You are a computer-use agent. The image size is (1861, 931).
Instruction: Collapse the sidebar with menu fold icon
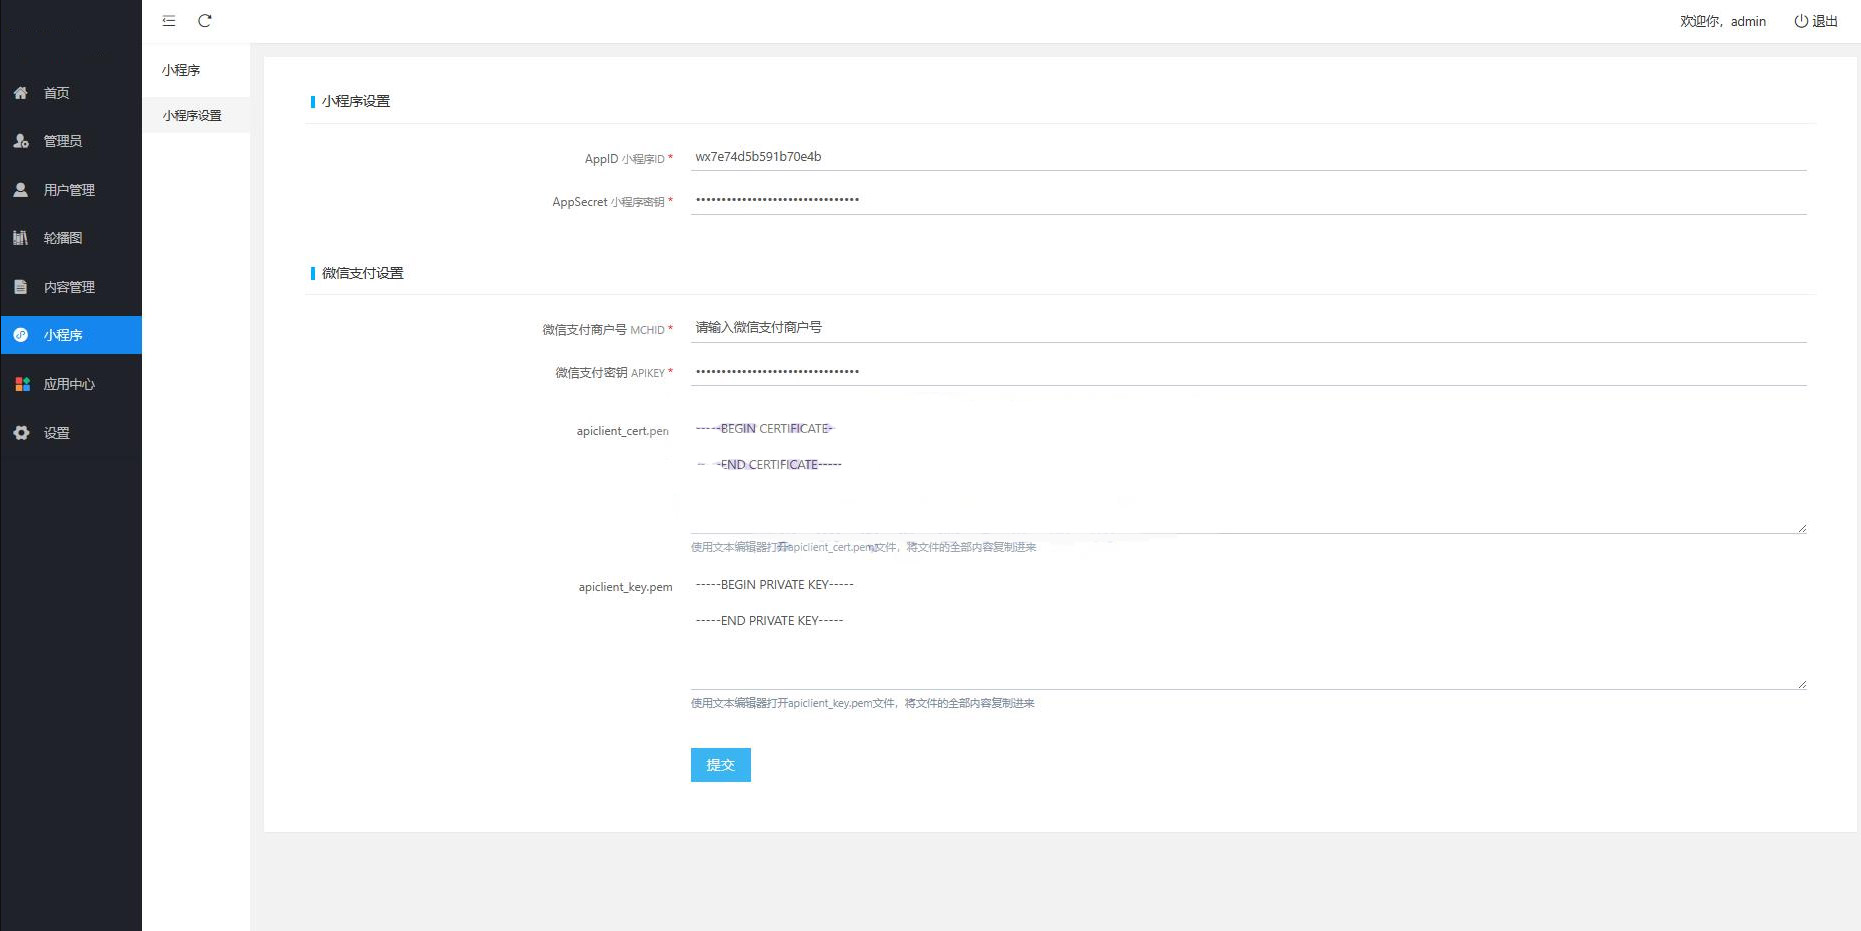169,21
